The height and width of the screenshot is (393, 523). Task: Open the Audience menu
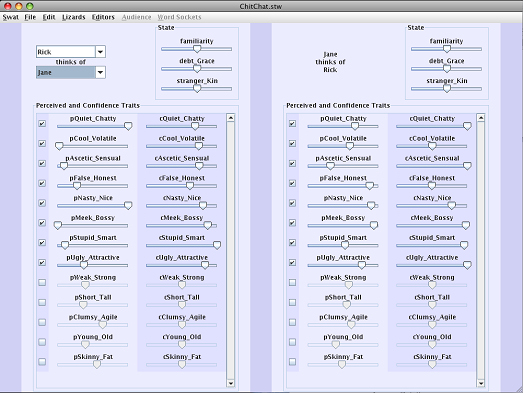pyautogui.click(x=136, y=17)
